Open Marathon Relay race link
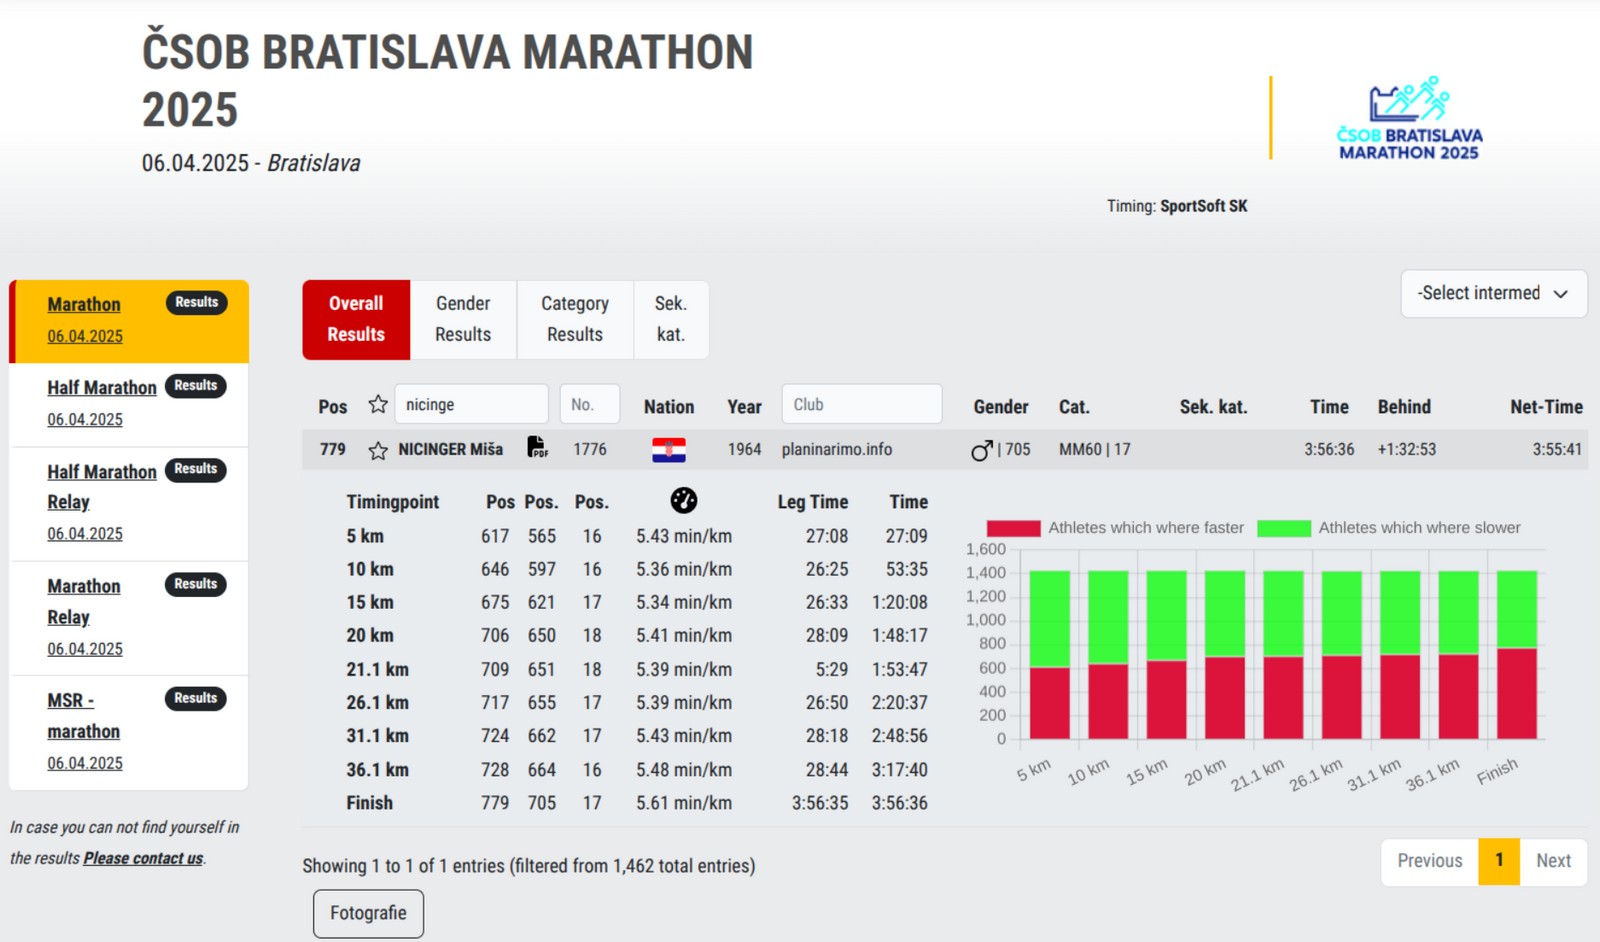1600x942 pixels. pyautogui.click(x=84, y=602)
